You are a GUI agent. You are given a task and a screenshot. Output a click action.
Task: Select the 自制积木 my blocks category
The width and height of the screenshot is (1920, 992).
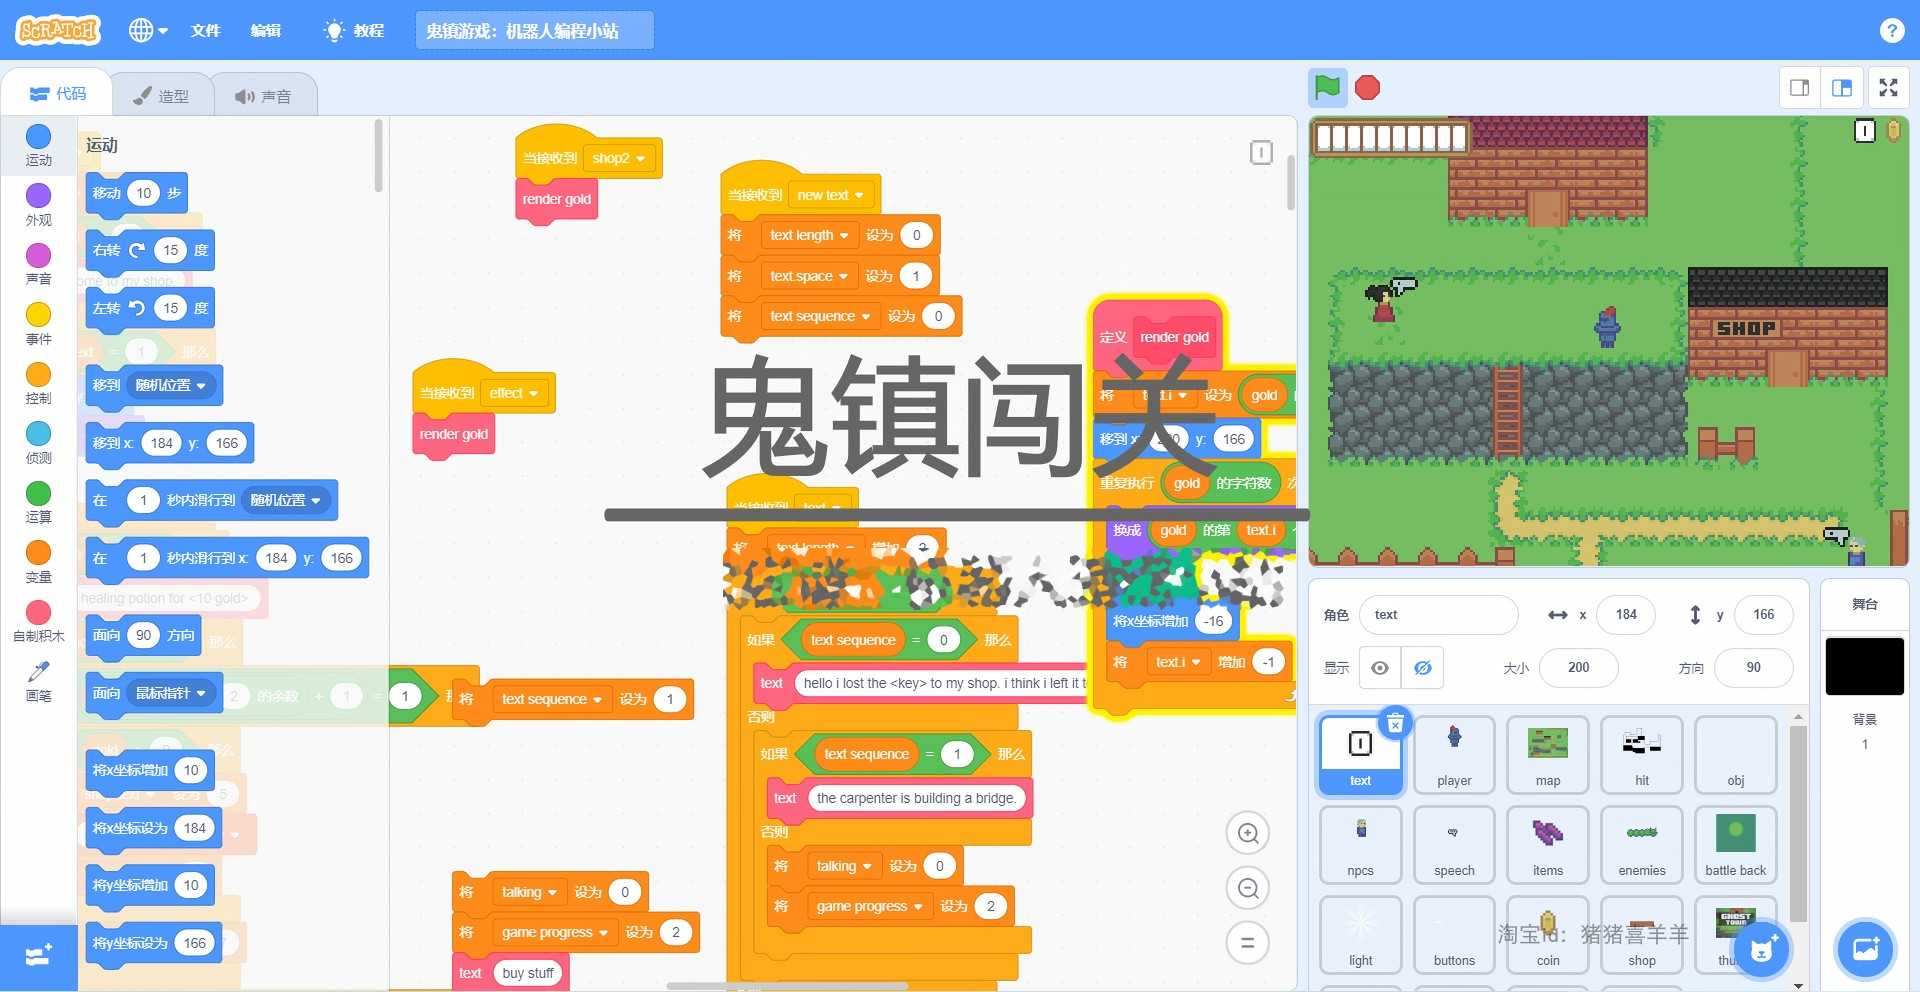(x=38, y=621)
